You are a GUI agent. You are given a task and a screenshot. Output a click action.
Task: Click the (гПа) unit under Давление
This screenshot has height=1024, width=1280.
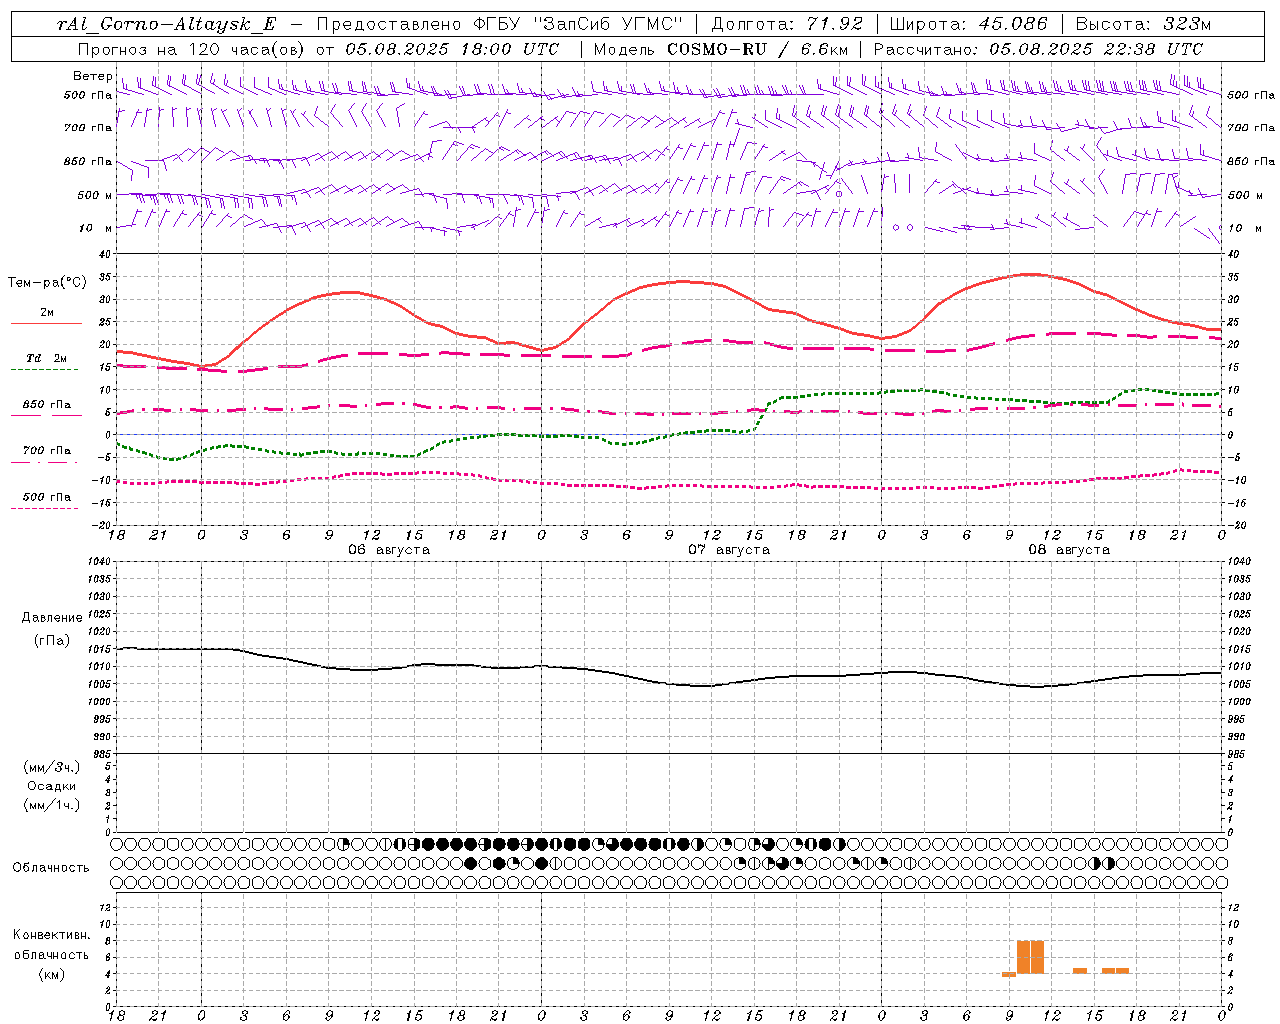pyautogui.click(x=52, y=641)
